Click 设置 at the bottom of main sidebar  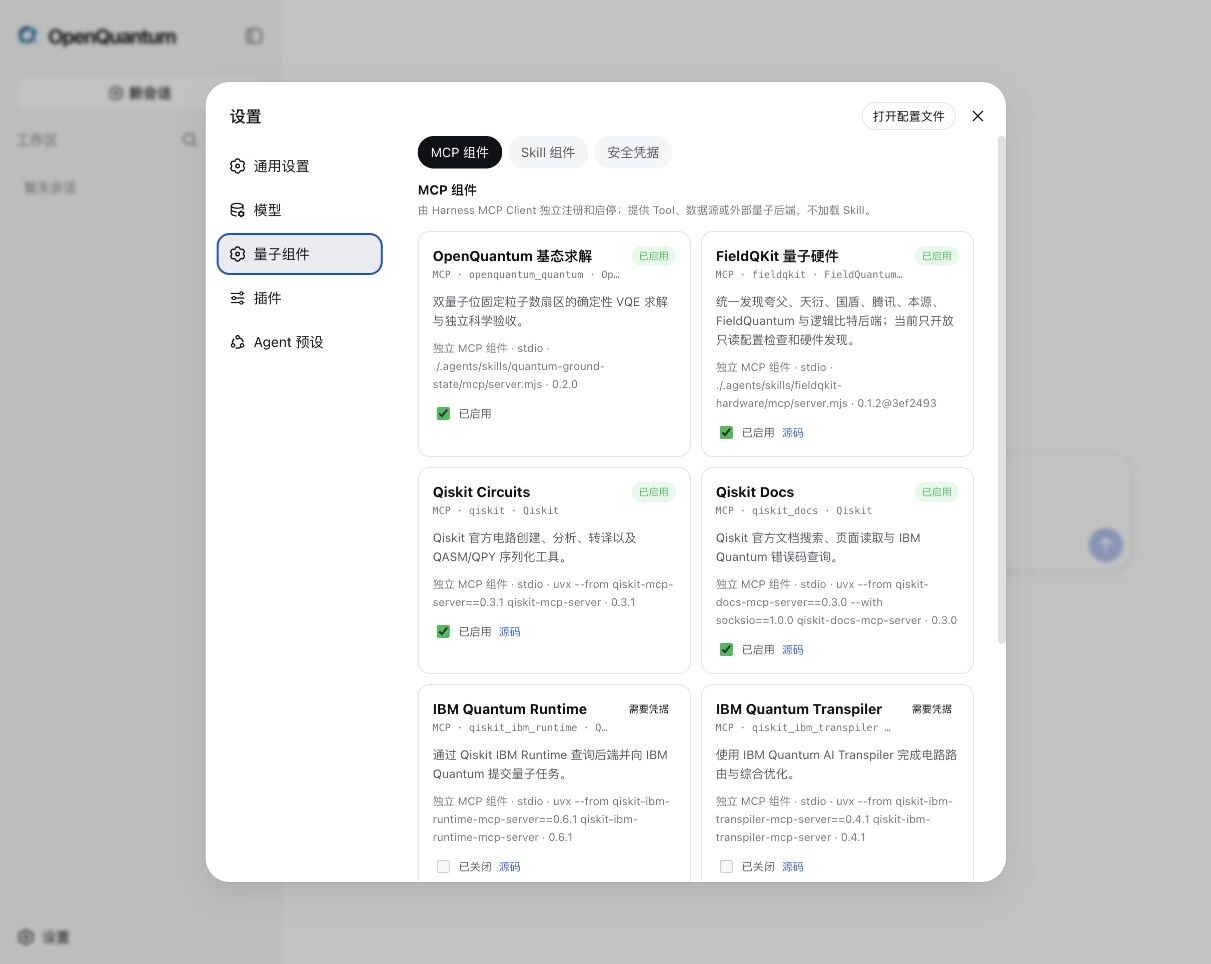point(45,937)
